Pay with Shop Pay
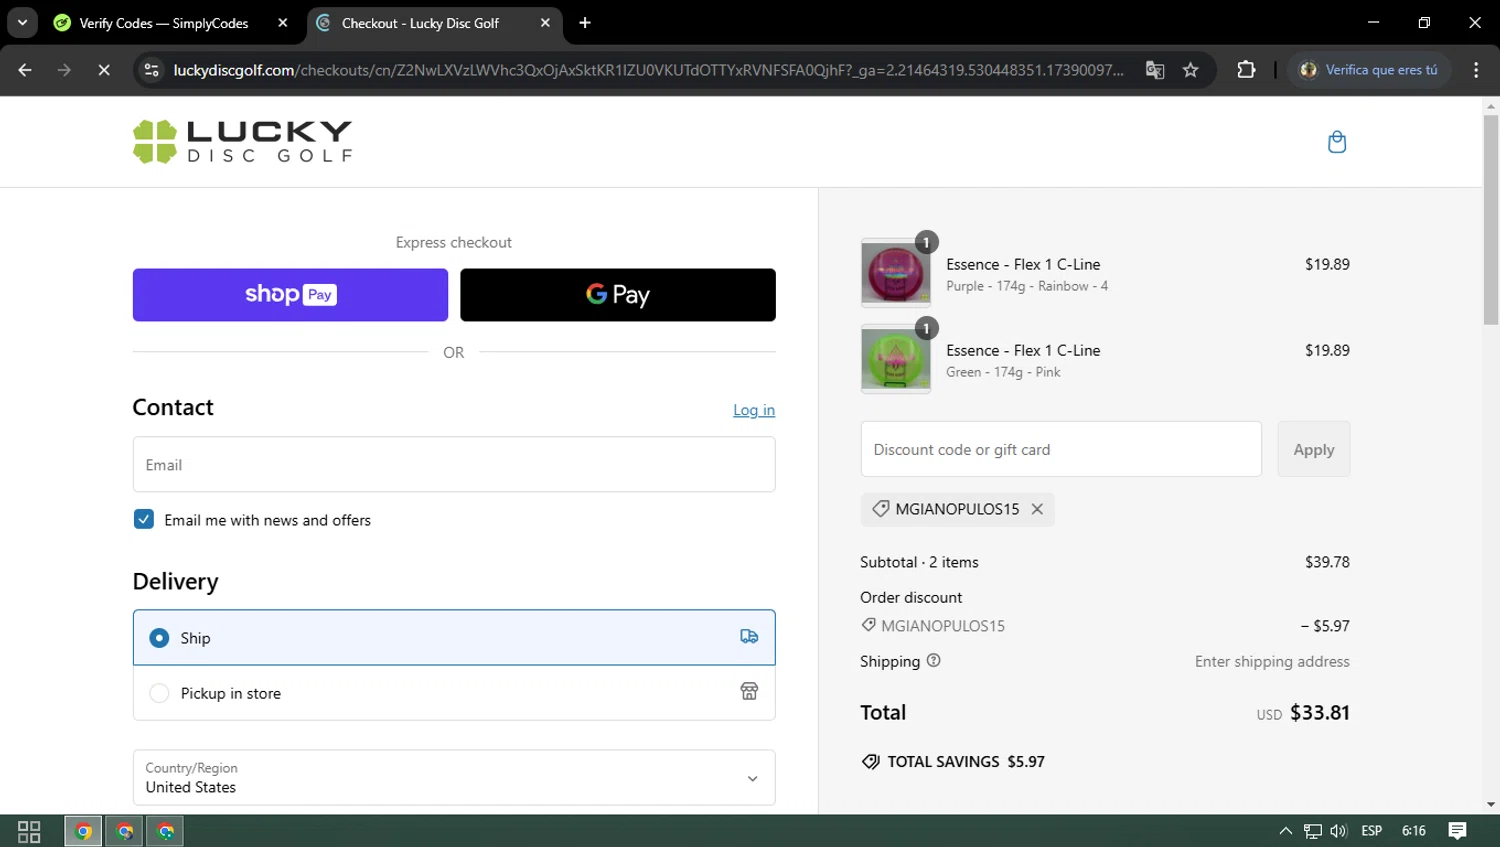This screenshot has height=847, width=1500. pos(290,295)
